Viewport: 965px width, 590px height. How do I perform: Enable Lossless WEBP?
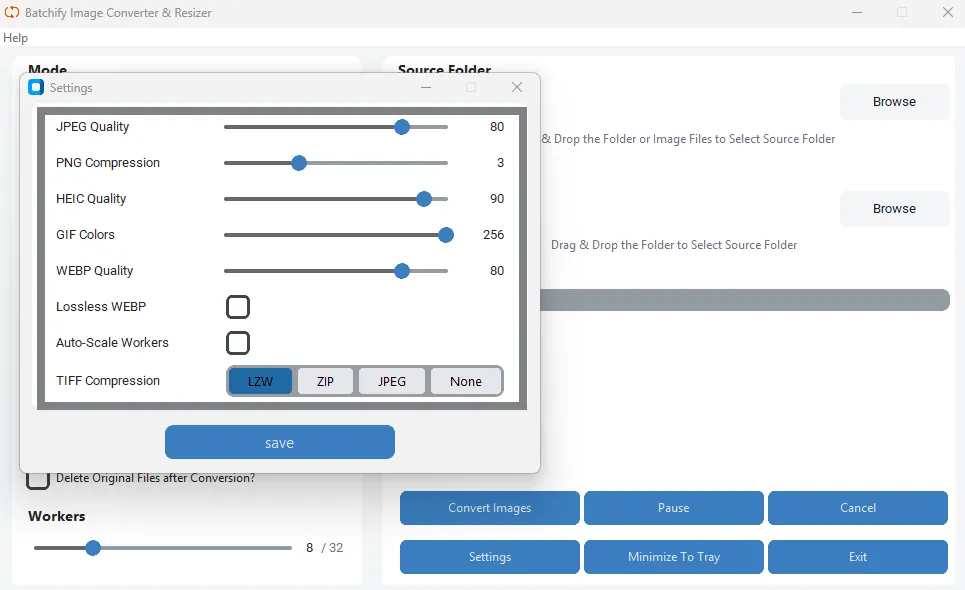point(238,307)
